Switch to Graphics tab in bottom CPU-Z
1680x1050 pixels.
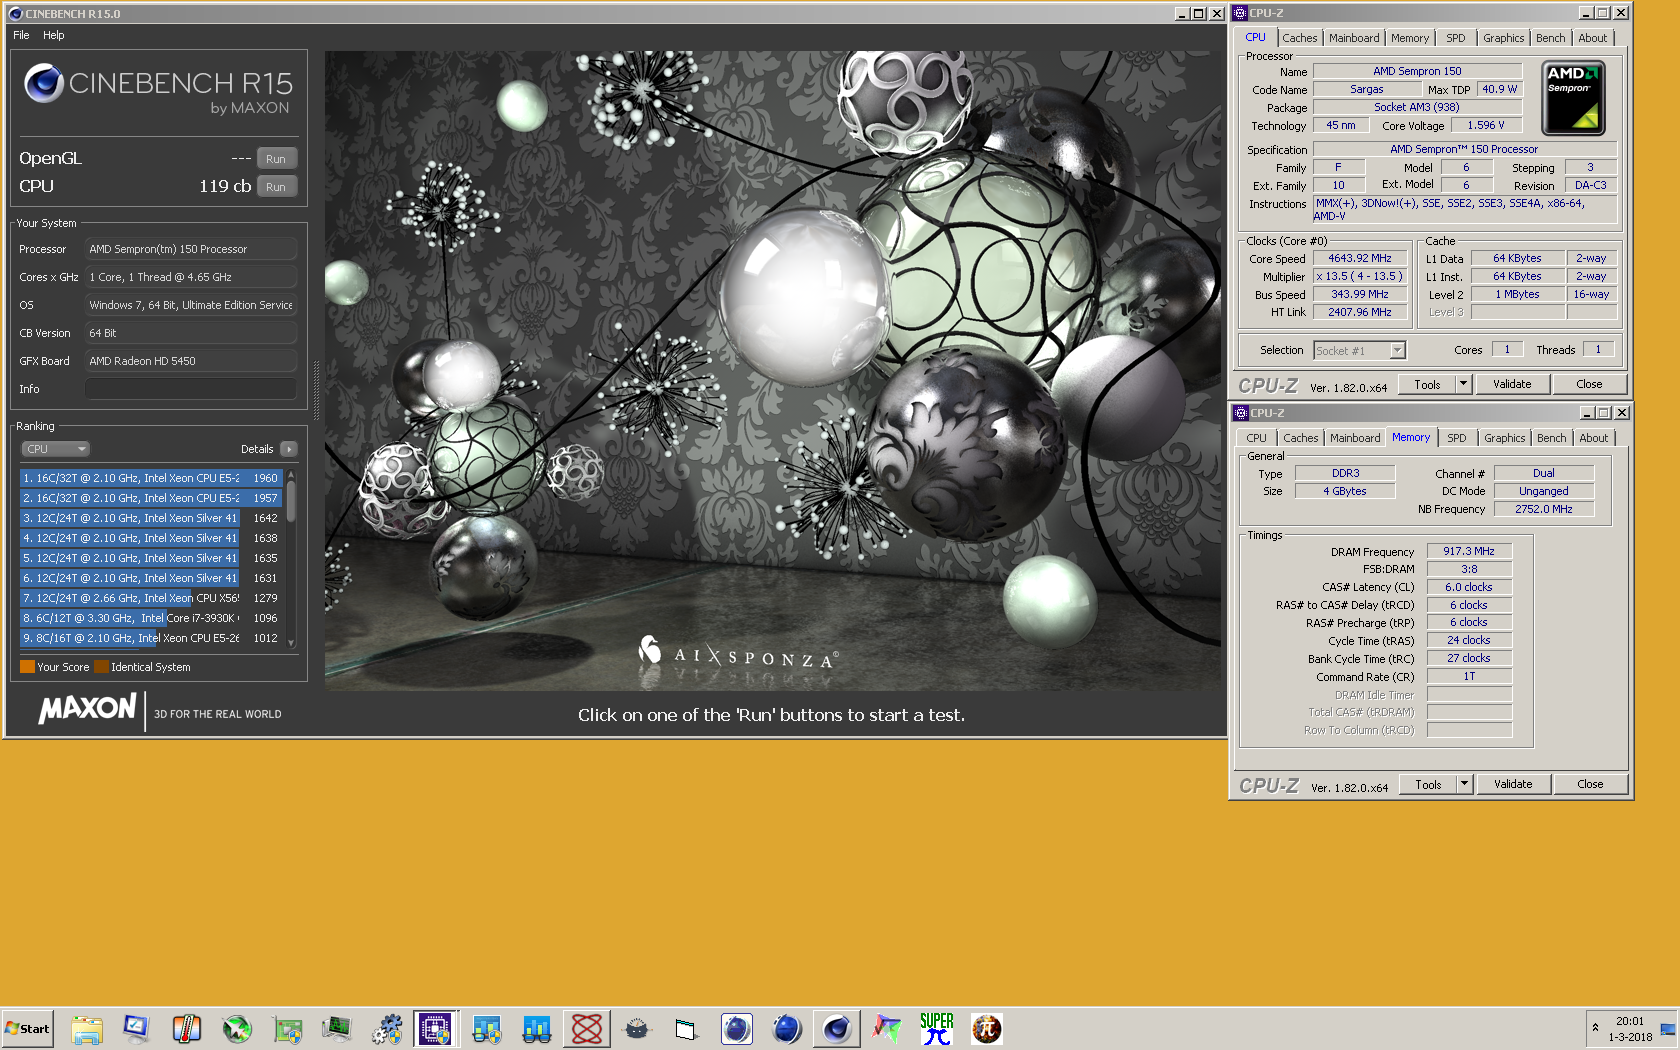(1505, 438)
